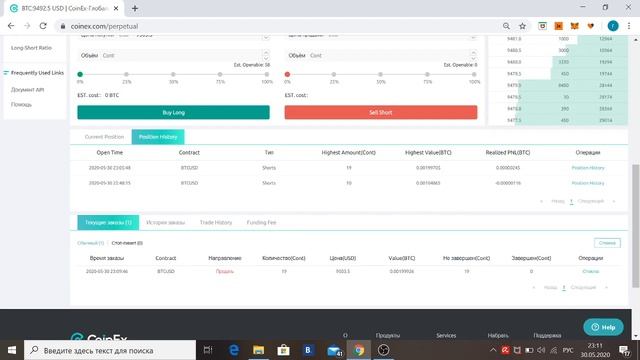This screenshot has width=640, height=360.
Task: Open the clock showing 23:11
Action: (595, 350)
